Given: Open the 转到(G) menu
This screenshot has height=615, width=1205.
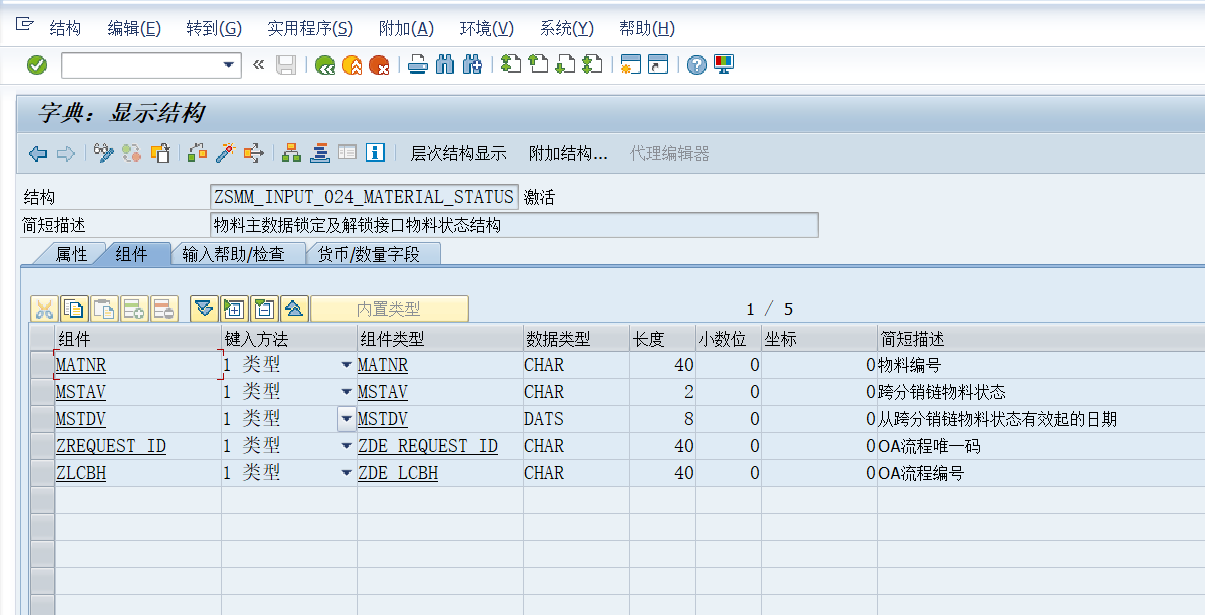Looking at the screenshot, I should point(214,29).
